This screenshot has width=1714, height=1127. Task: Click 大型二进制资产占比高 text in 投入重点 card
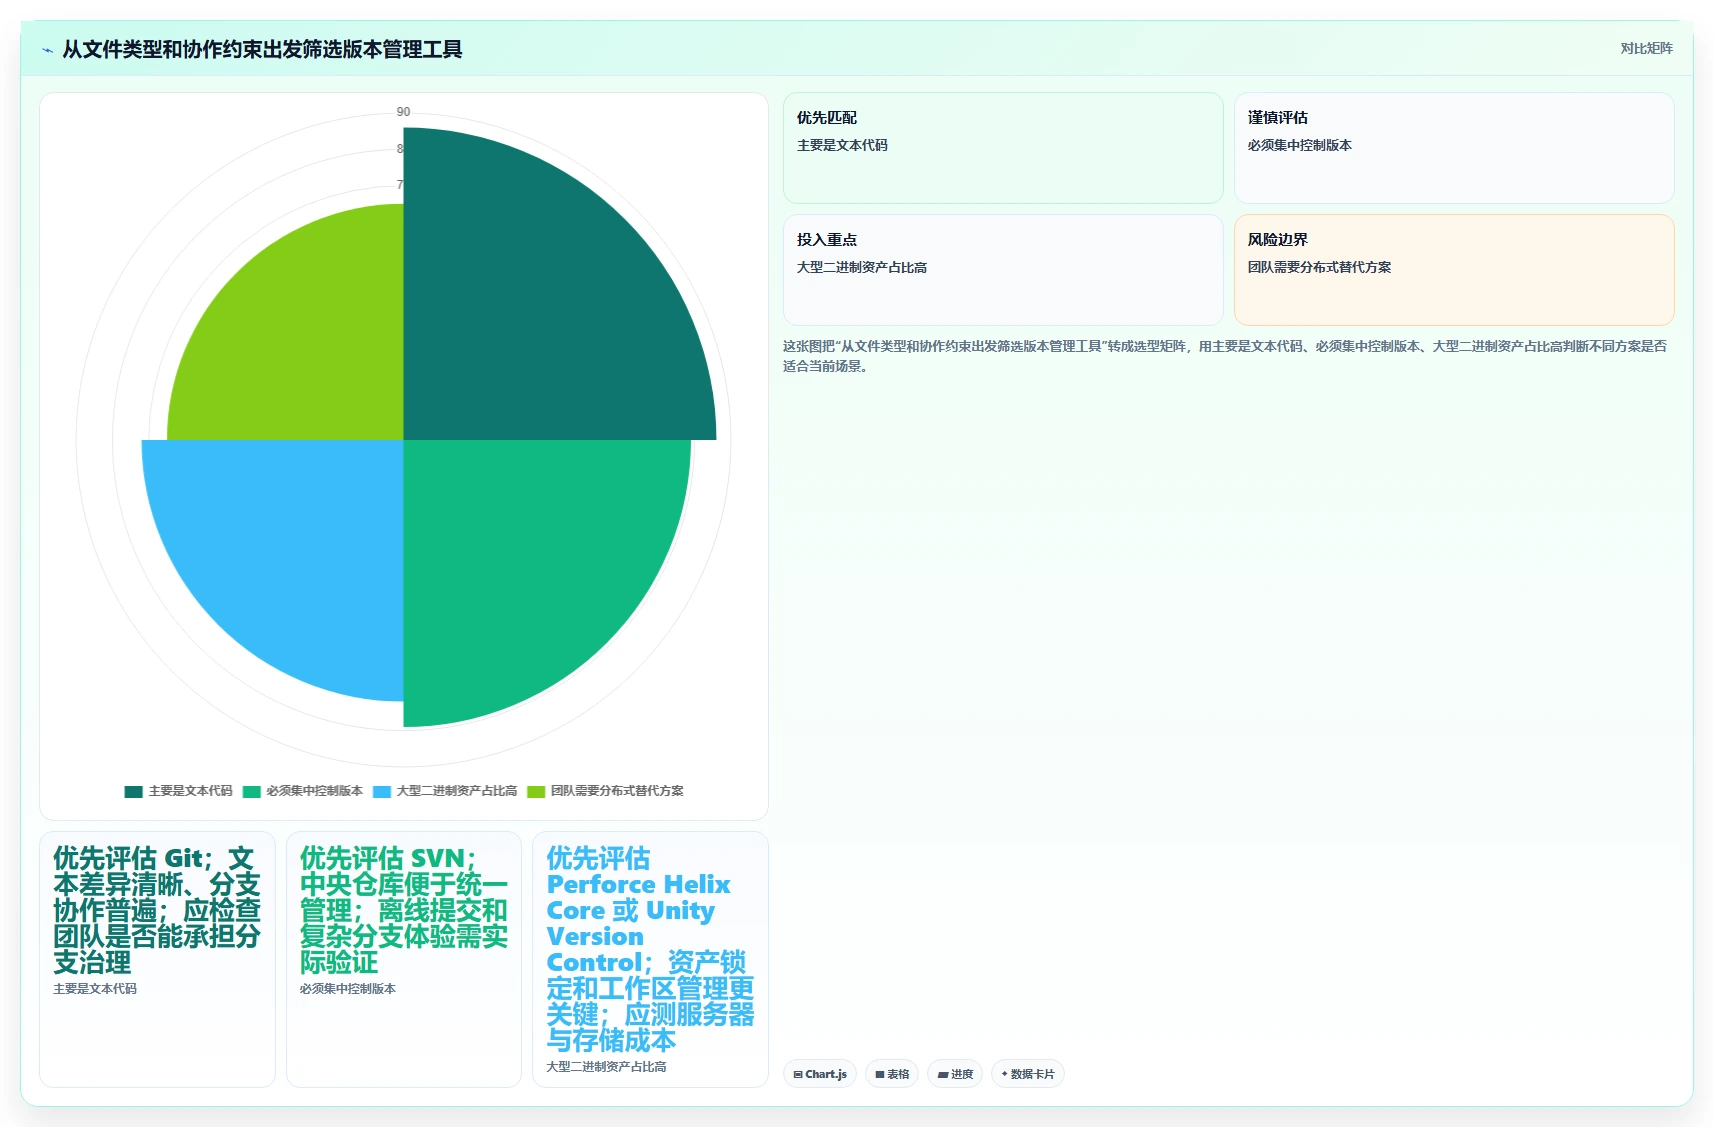click(x=862, y=267)
